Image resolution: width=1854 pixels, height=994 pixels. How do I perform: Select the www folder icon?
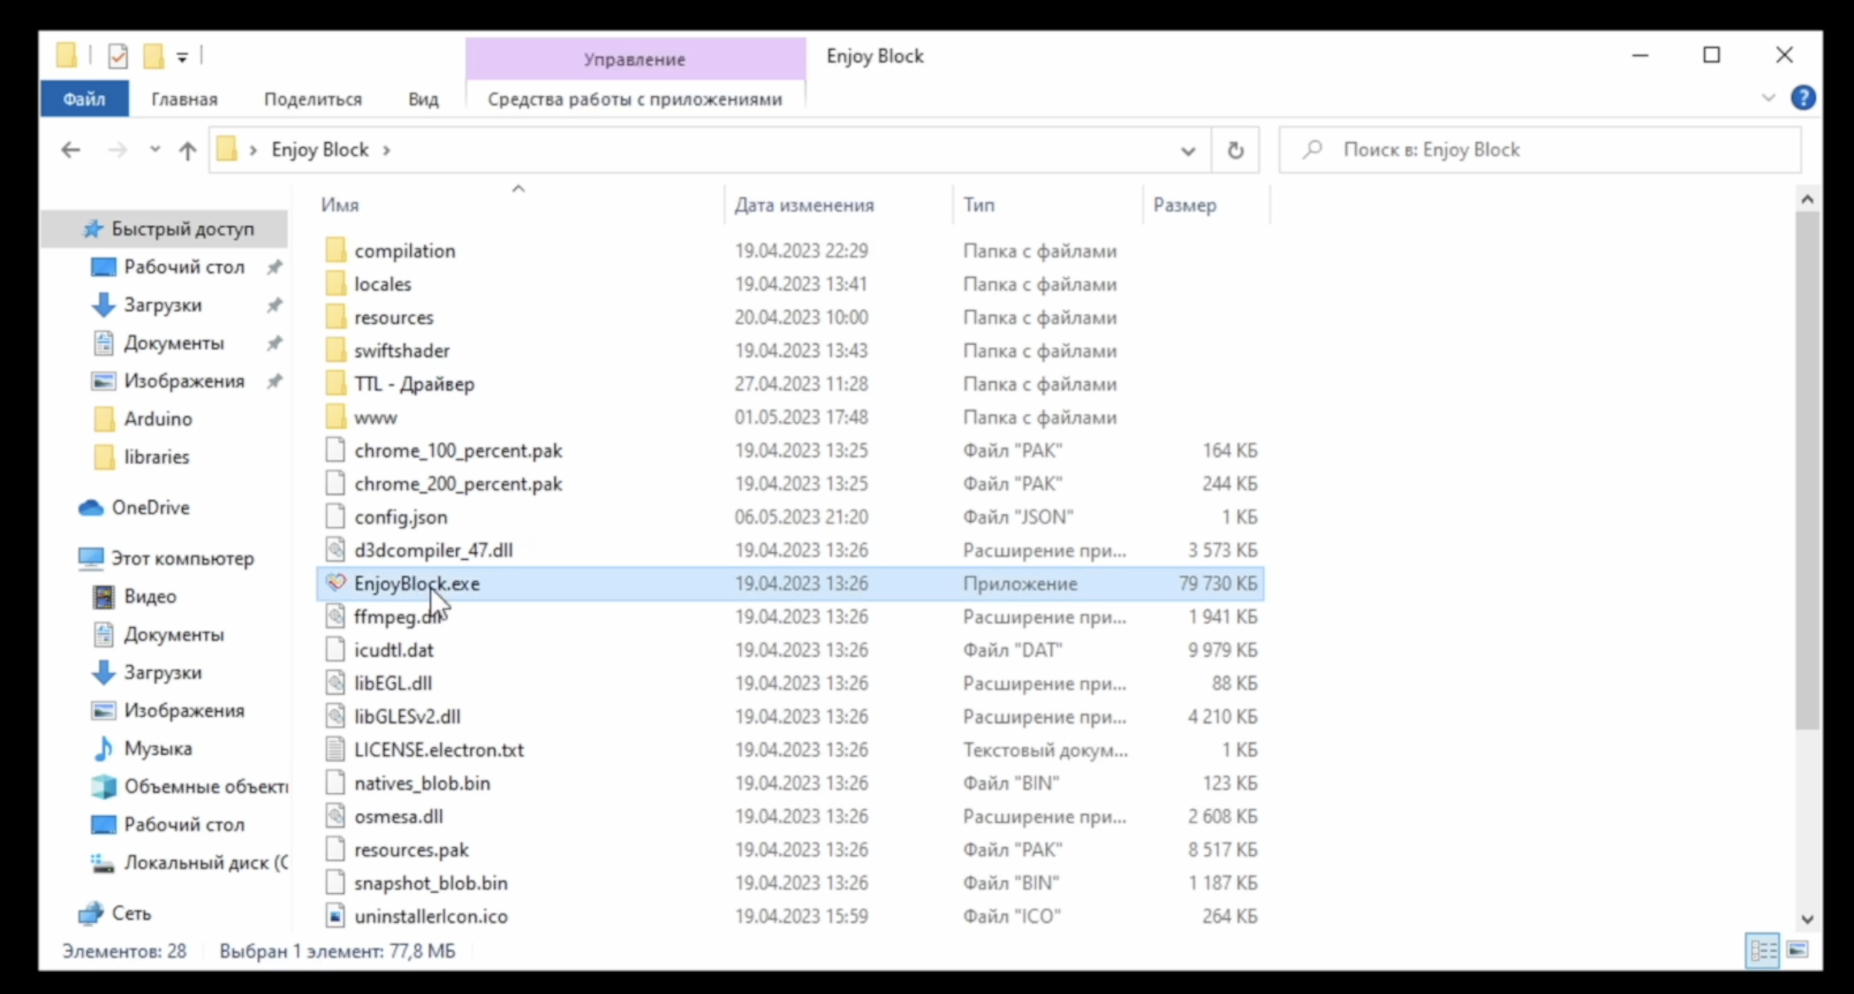pyautogui.click(x=336, y=417)
